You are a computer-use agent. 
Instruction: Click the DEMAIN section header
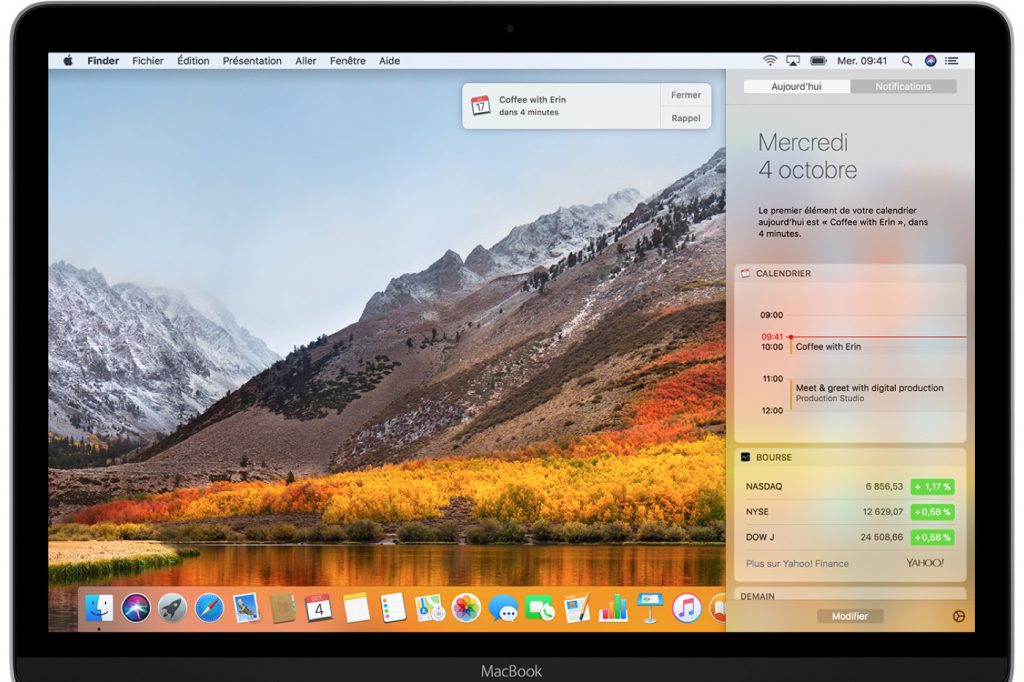coord(850,595)
